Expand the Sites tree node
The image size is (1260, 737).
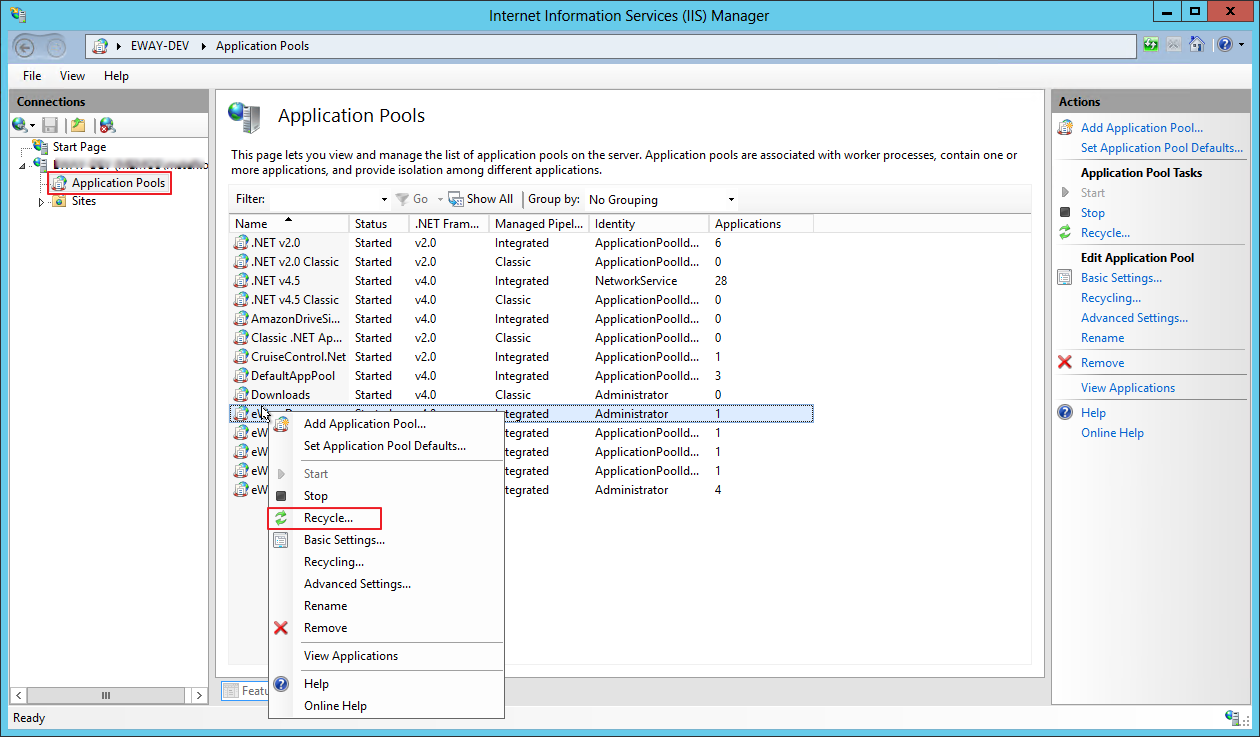41,202
